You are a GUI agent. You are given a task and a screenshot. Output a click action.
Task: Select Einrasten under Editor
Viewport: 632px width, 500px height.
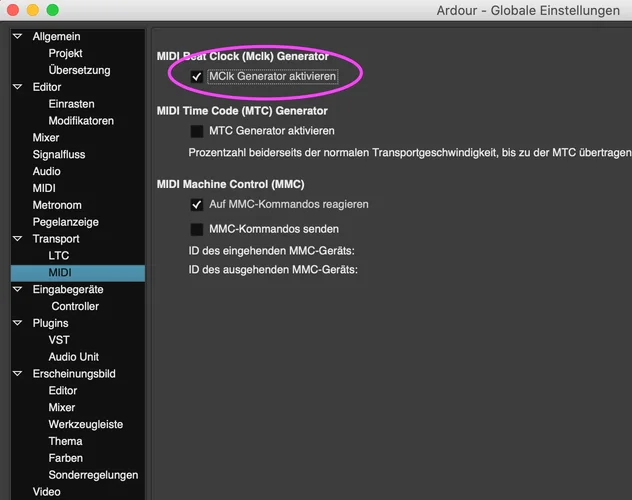tap(71, 104)
